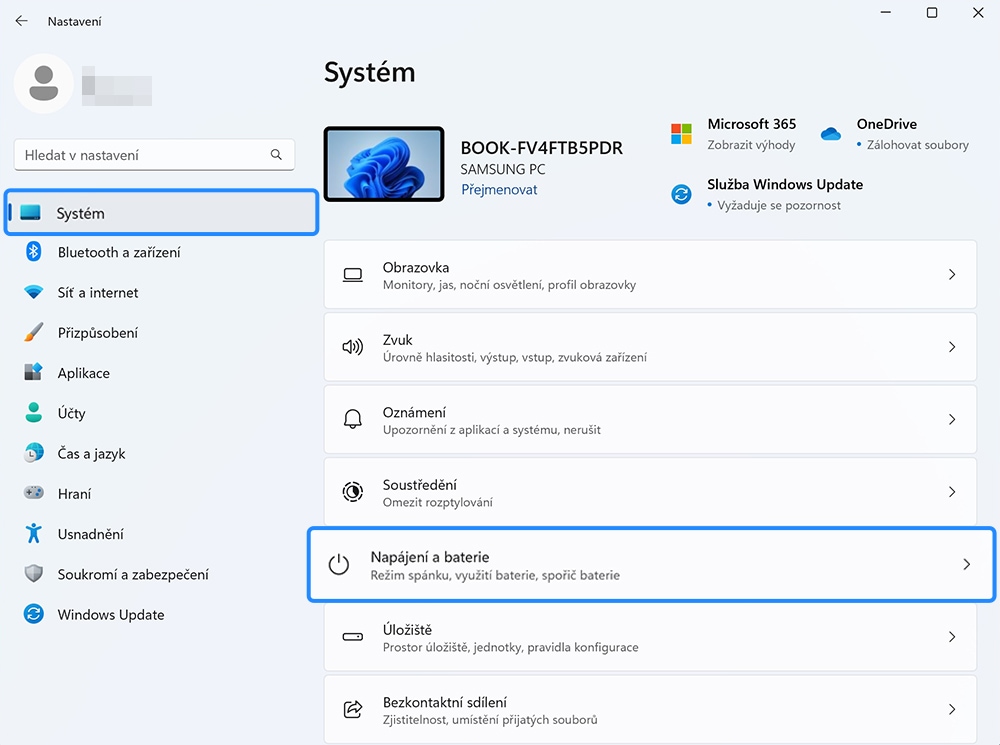Click the Nastavení window title
The width and height of the screenshot is (1000, 745).
point(74,22)
